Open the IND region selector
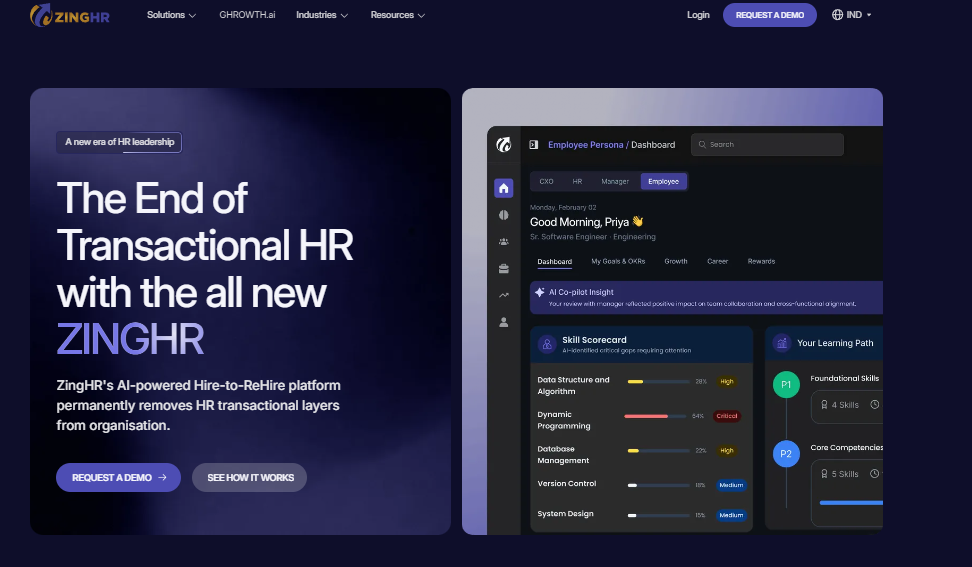 tap(852, 15)
